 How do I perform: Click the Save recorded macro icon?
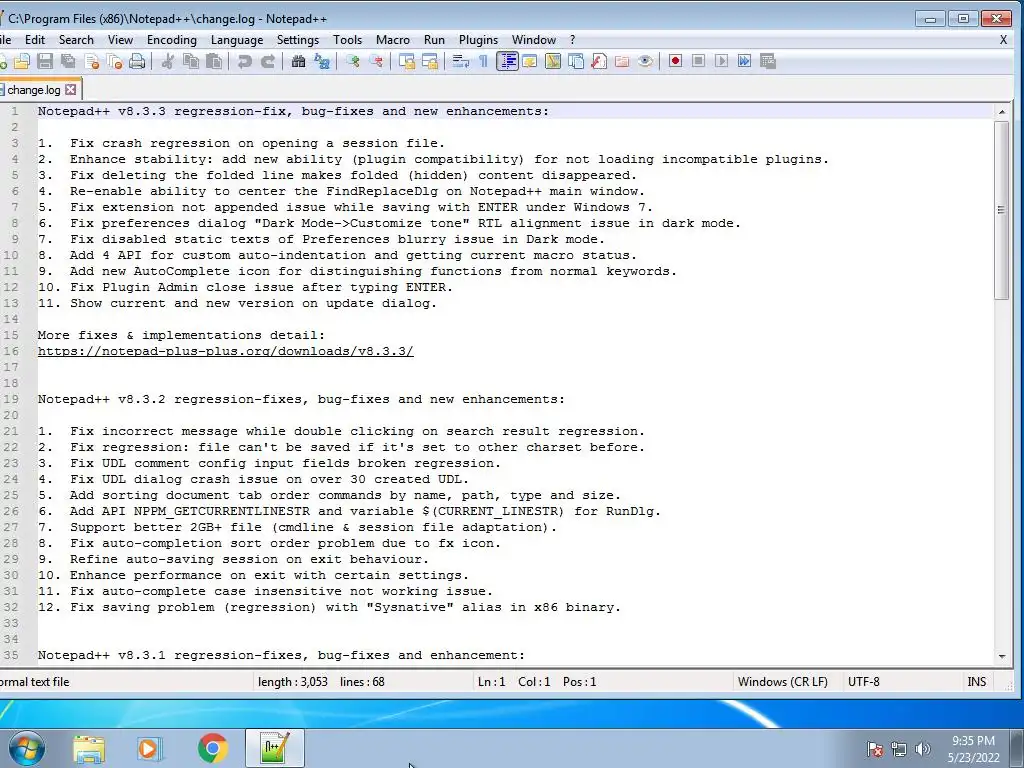pos(767,61)
